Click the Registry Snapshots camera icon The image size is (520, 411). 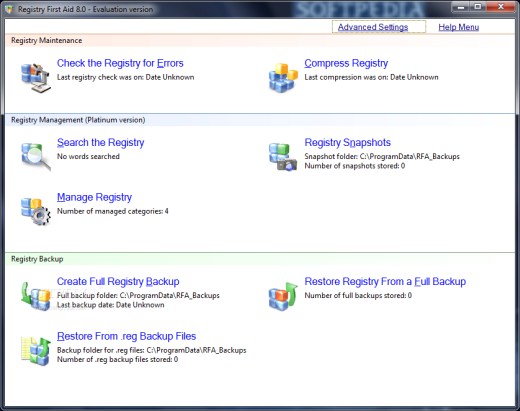pos(283,157)
